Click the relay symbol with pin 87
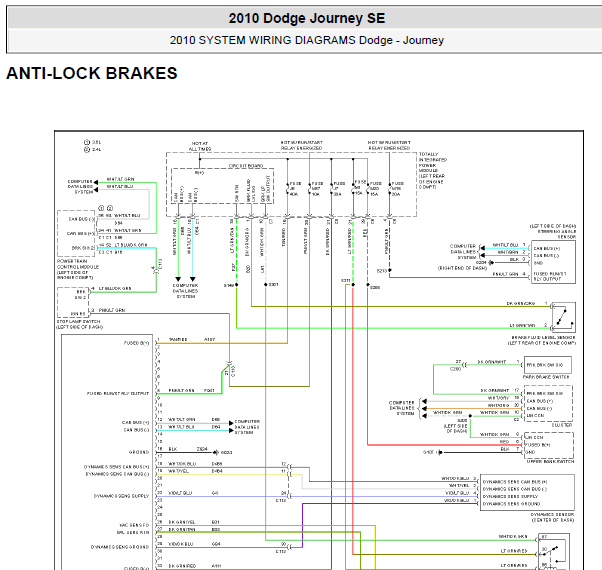 (x=554, y=552)
